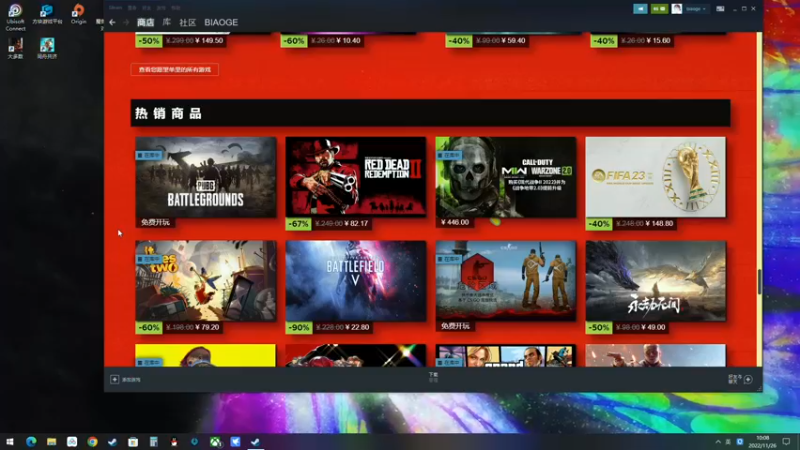Open the It Takes Two game card
This screenshot has width=800, height=450.
[206, 281]
